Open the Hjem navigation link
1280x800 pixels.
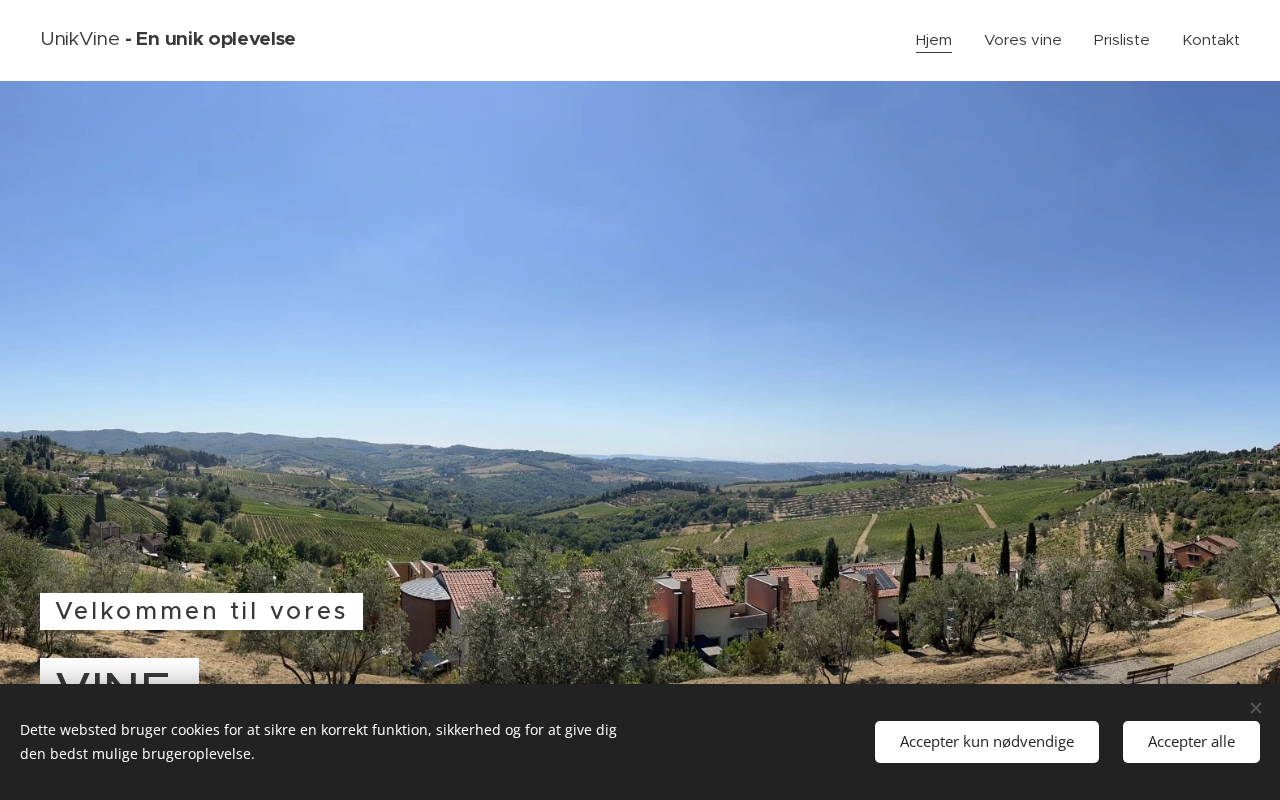coord(934,40)
